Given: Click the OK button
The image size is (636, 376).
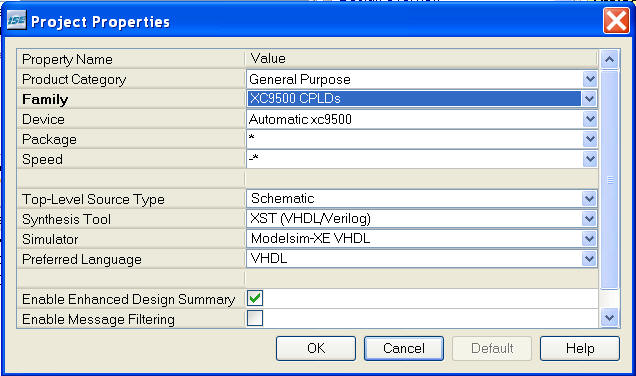Looking at the screenshot, I should click(316, 348).
